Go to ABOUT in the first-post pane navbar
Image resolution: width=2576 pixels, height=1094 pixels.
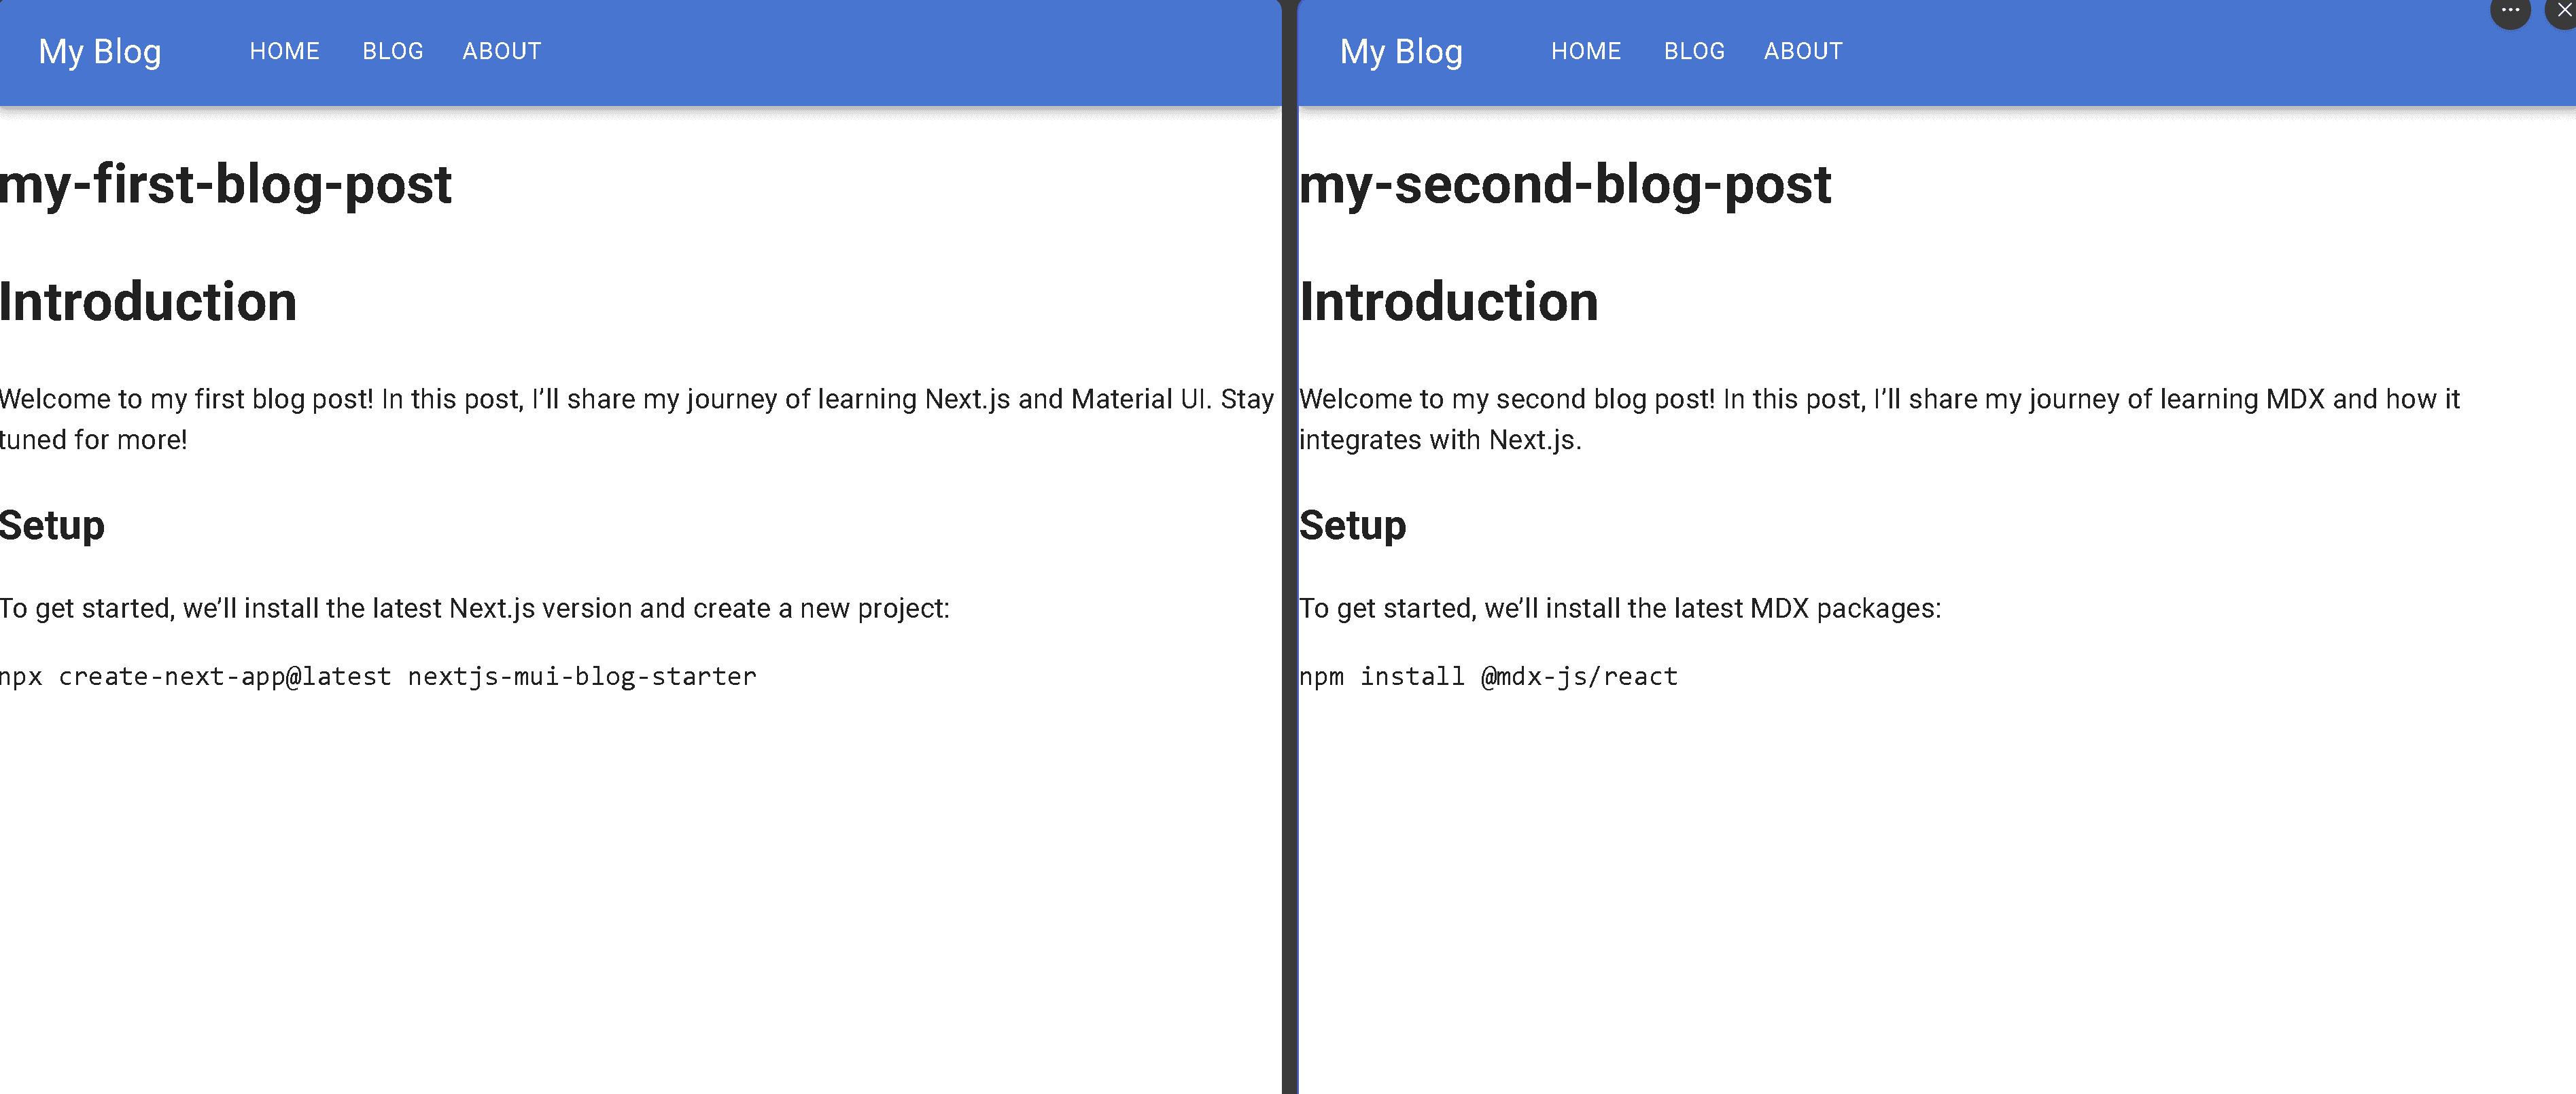[x=501, y=51]
